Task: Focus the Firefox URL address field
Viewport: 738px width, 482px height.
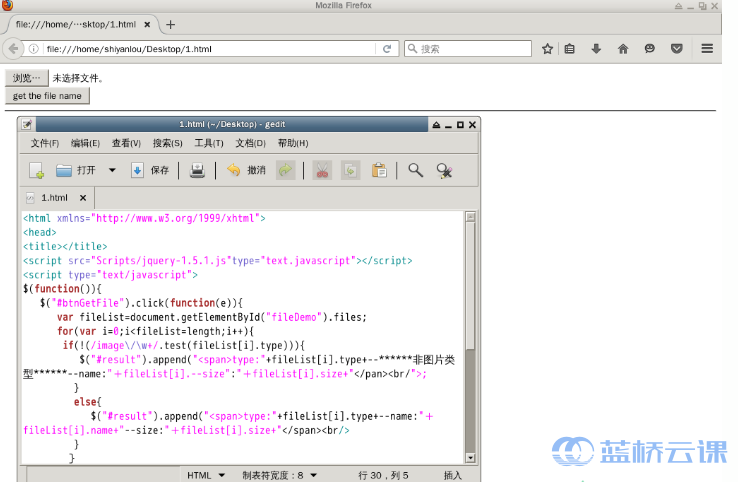Action: (x=209, y=48)
